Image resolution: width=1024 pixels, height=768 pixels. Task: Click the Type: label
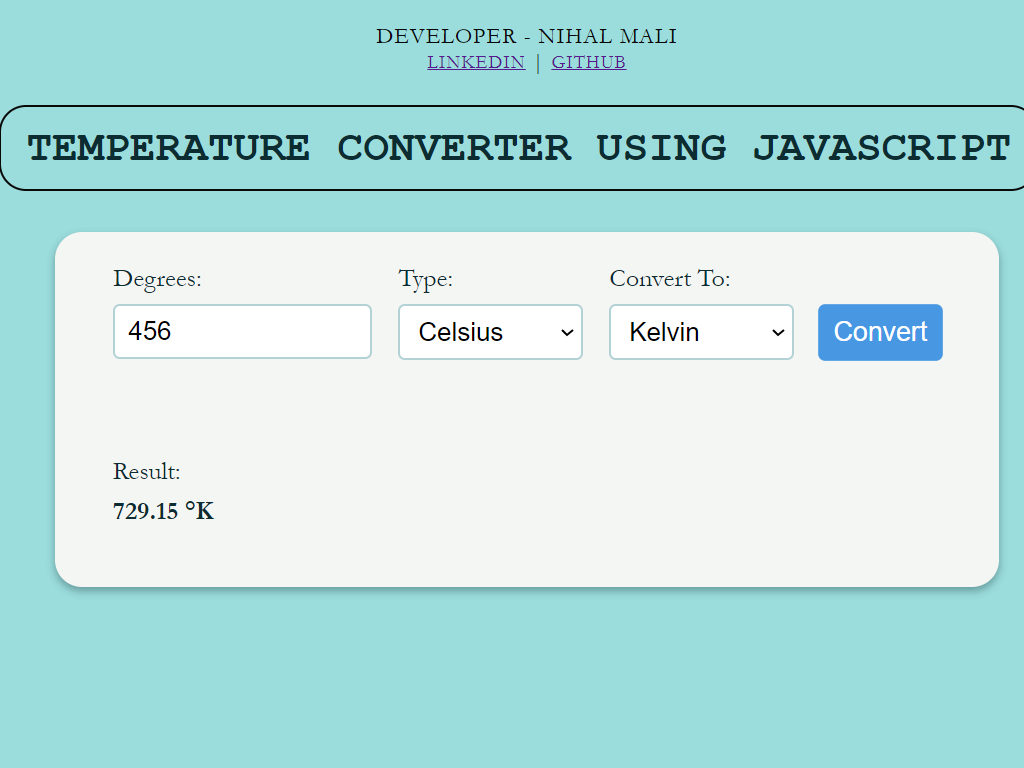pyautogui.click(x=426, y=279)
